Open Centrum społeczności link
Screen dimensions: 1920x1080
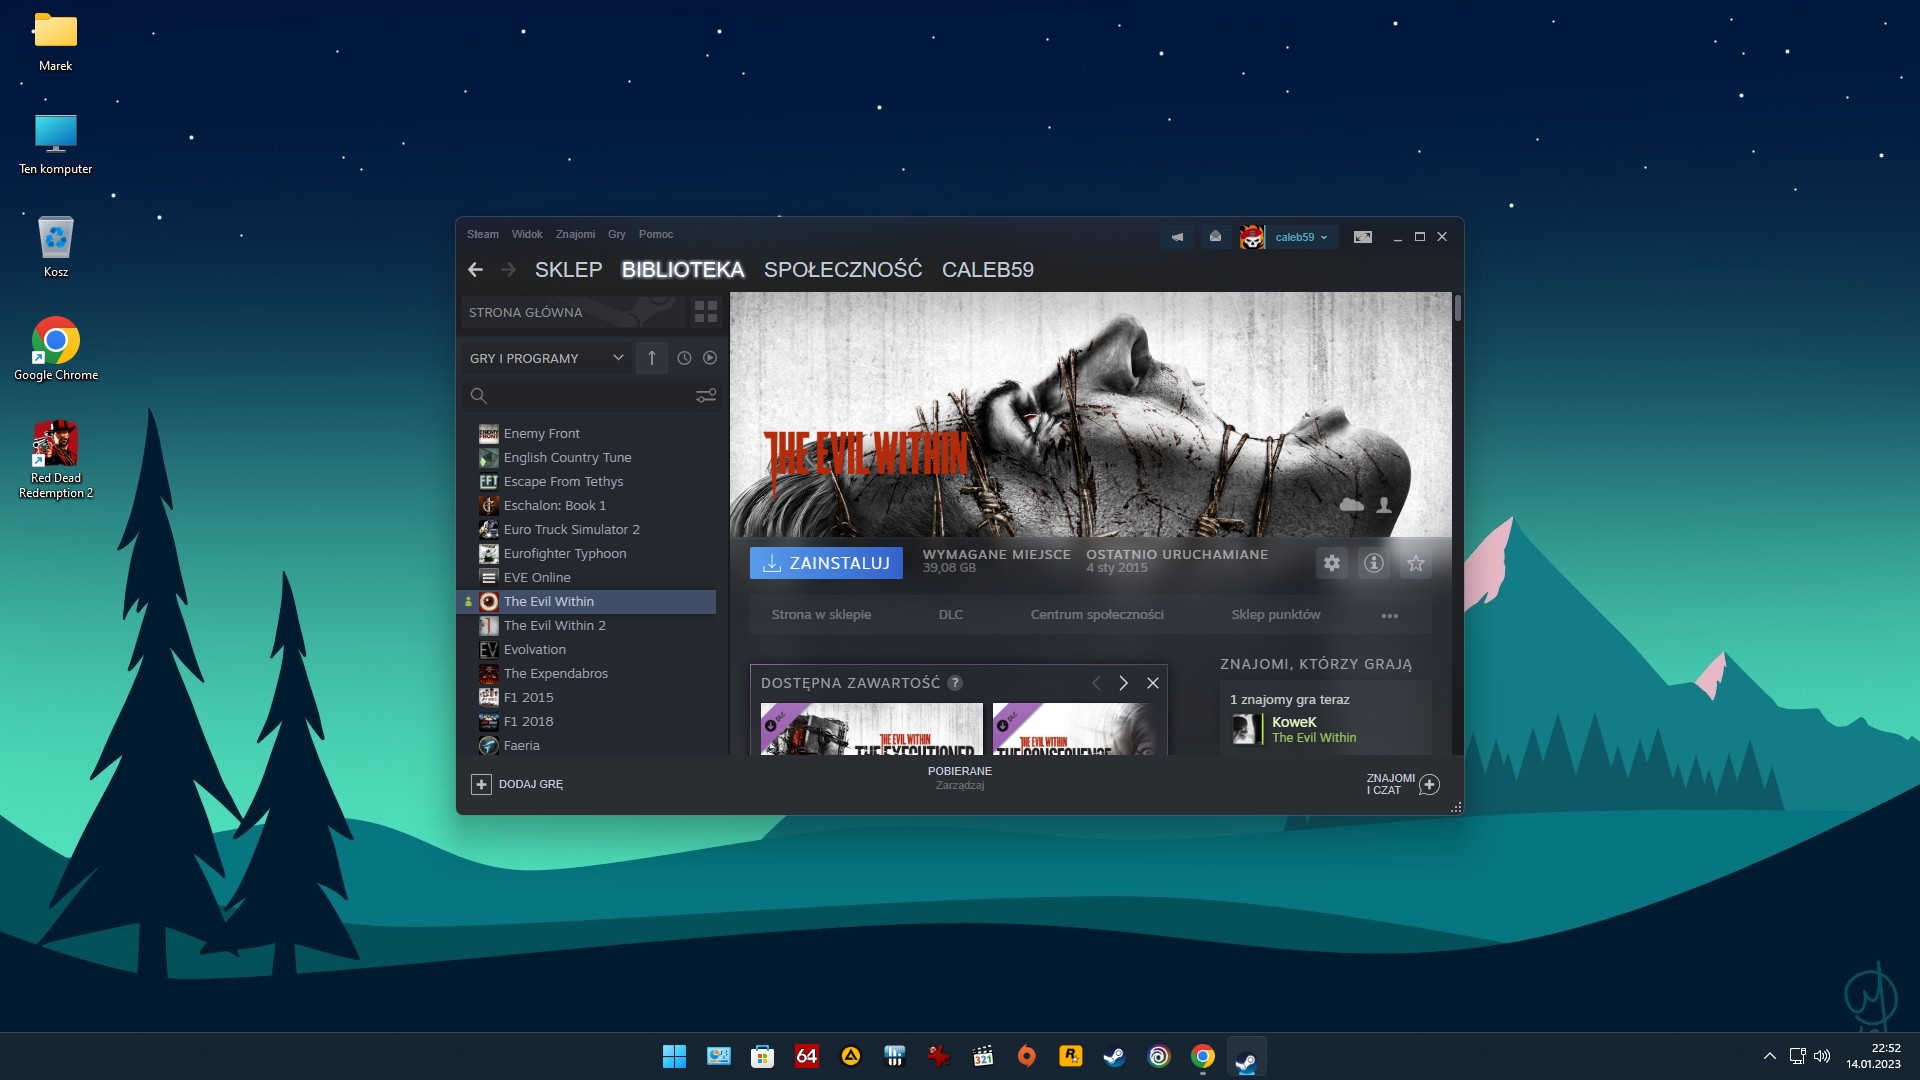click(1097, 615)
